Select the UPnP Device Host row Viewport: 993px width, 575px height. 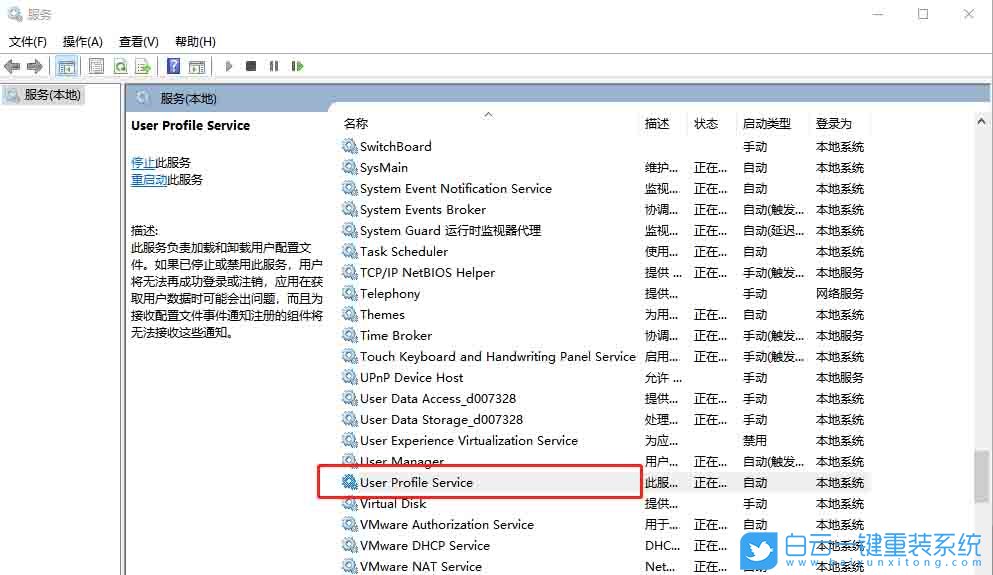(x=605, y=377)
